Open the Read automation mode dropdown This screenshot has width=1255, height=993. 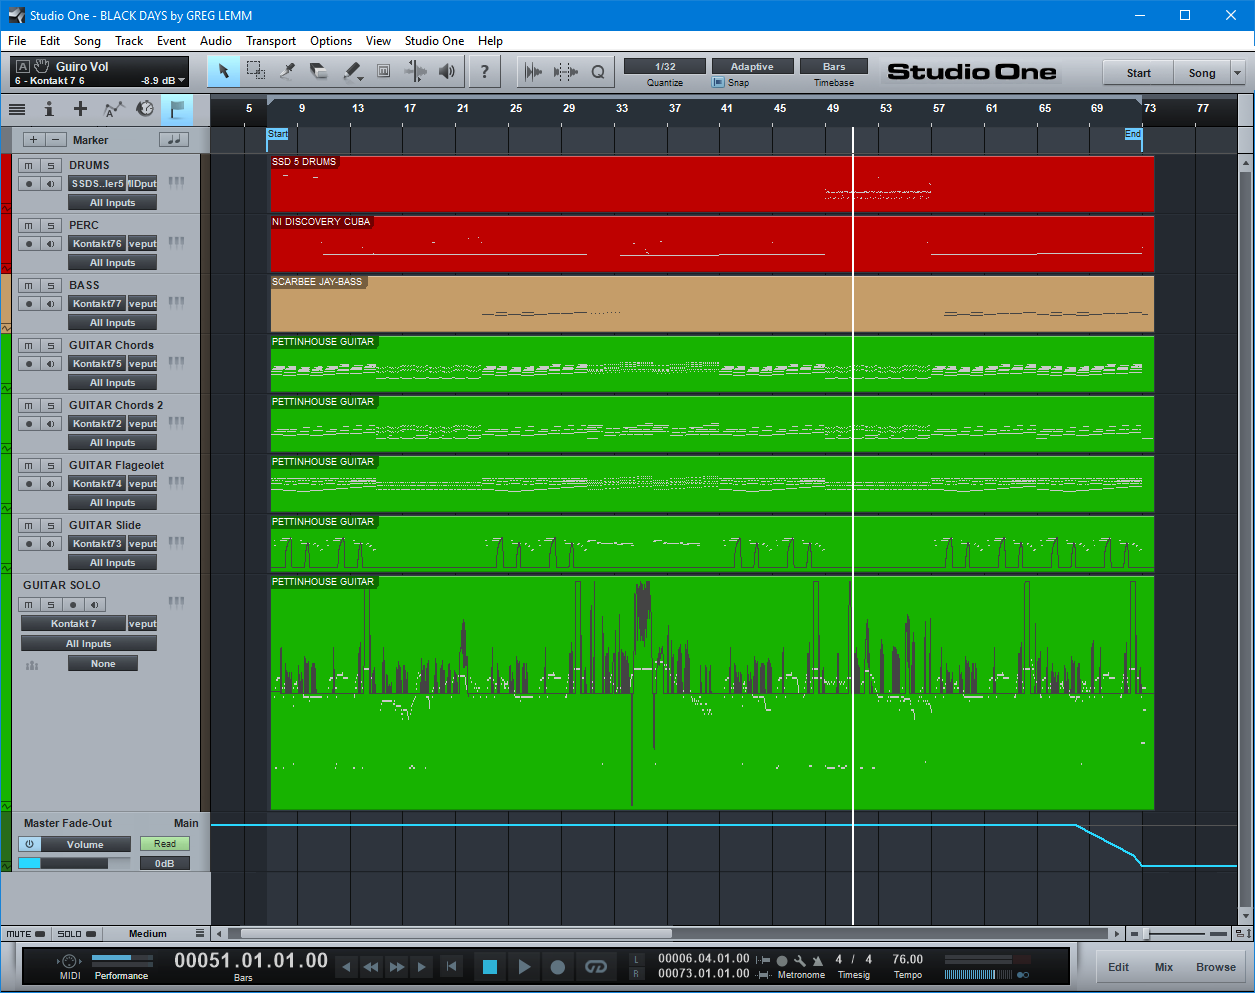(165, 844)
